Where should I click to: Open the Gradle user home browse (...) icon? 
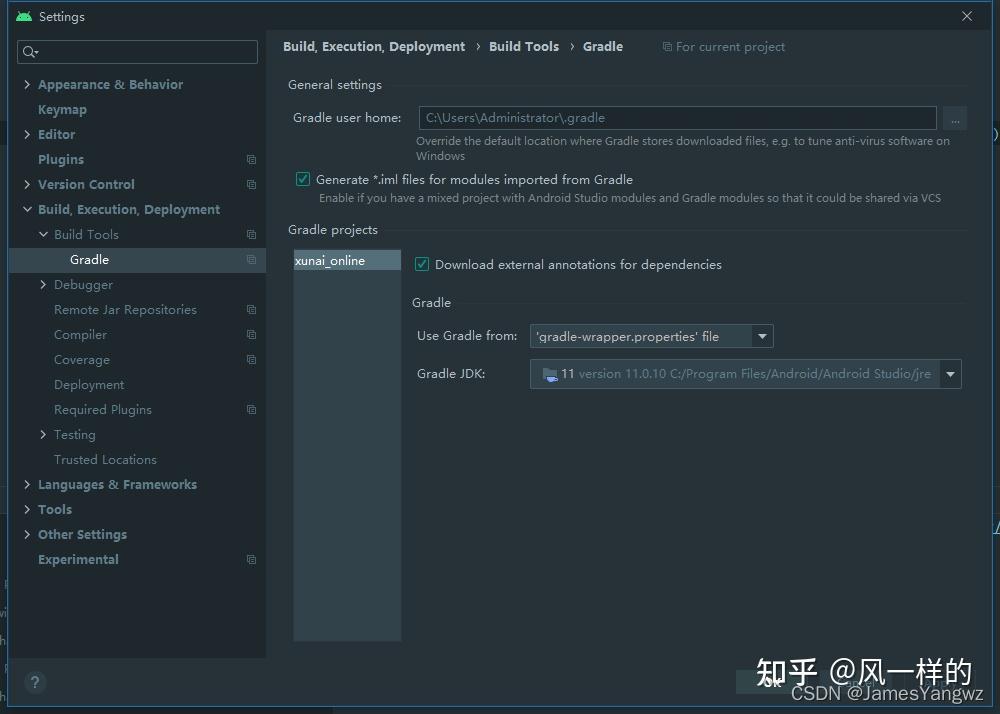tap(955, 118)
